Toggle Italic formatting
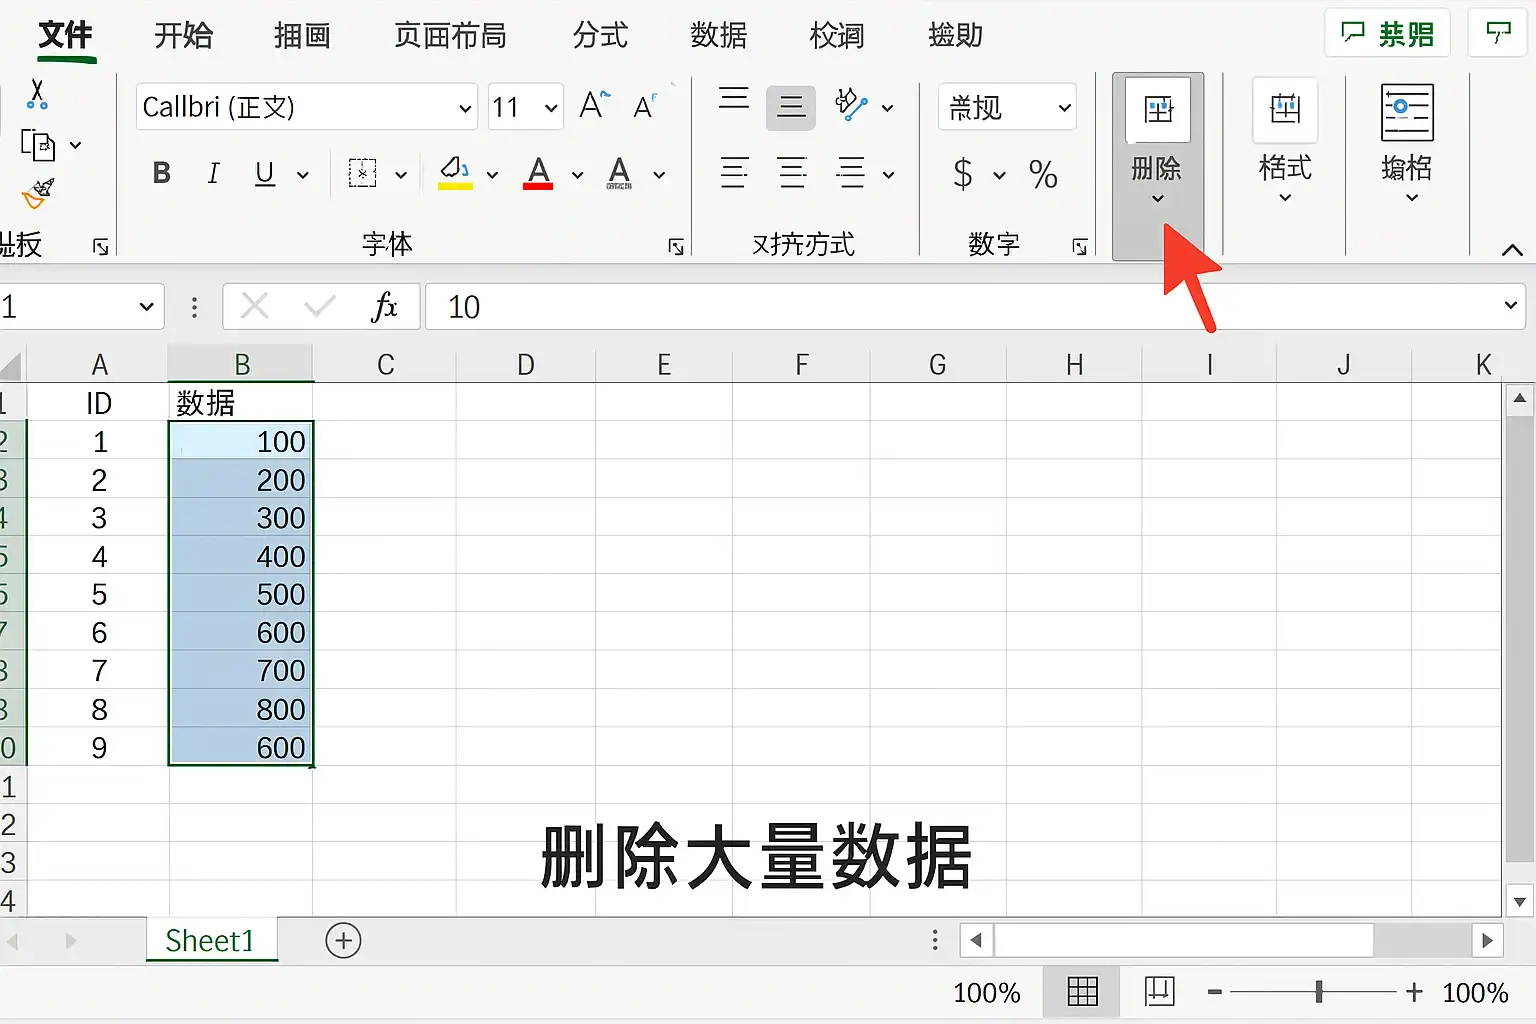Image resolution: width=1536 pixels, height=1024 pixels. click(x=212, y=173)
